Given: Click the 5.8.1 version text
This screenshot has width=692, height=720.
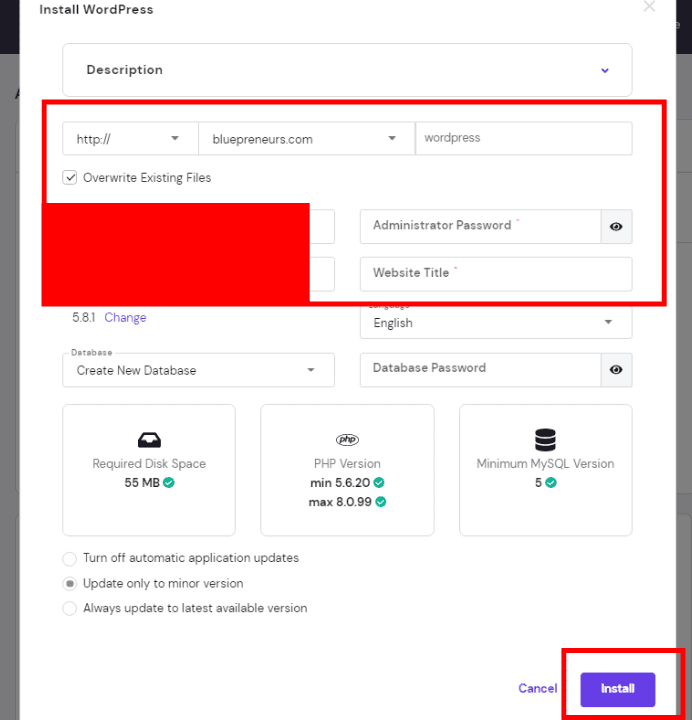Looking at the screenshot, I should coord(84,318).
